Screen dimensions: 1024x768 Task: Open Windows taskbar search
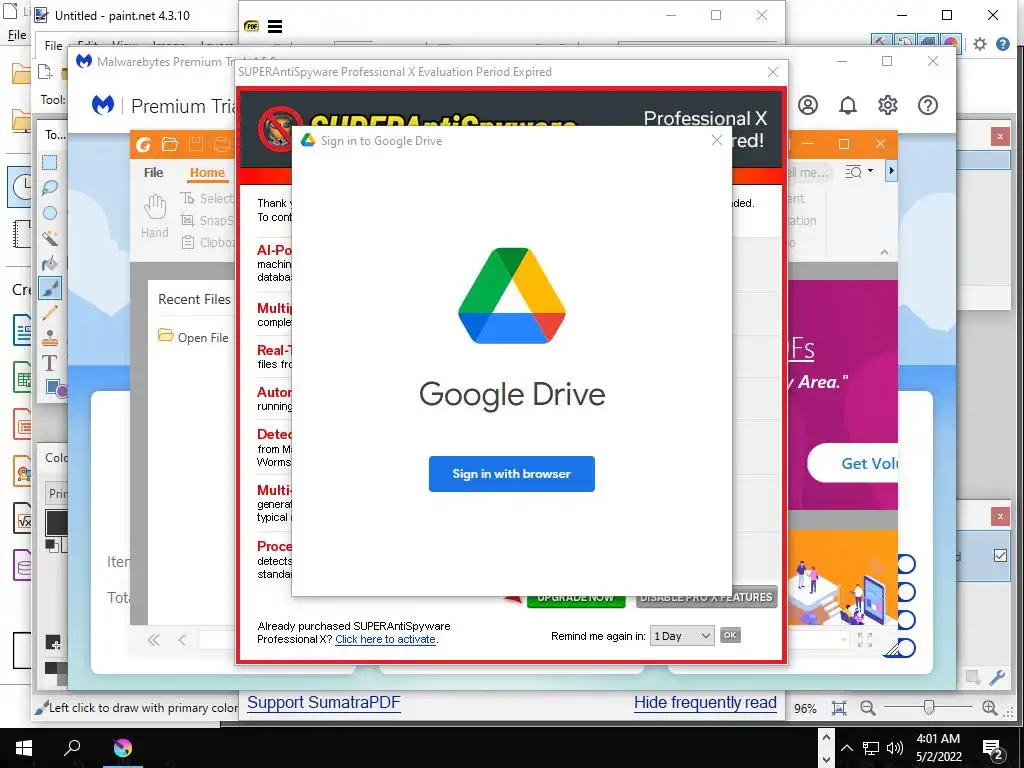72,748
